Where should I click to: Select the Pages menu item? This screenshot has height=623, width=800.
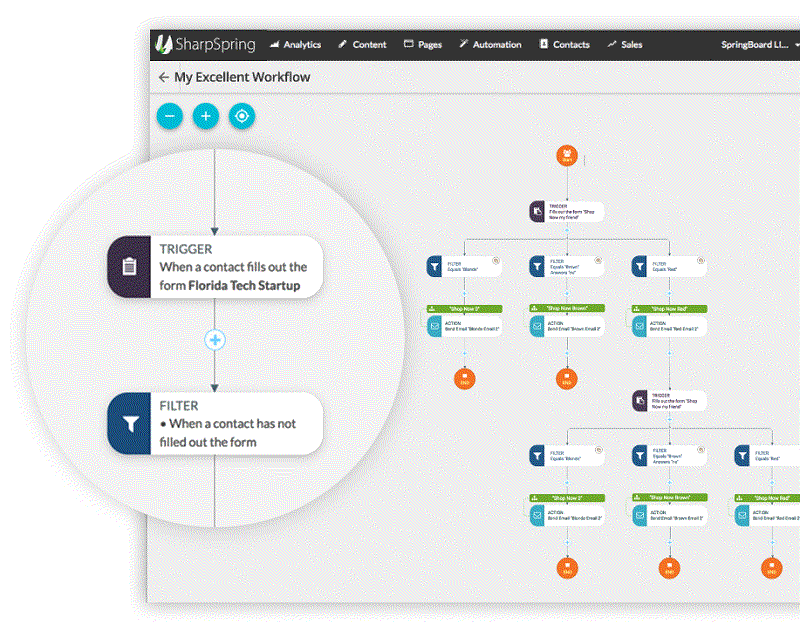[x=423, y=45]
